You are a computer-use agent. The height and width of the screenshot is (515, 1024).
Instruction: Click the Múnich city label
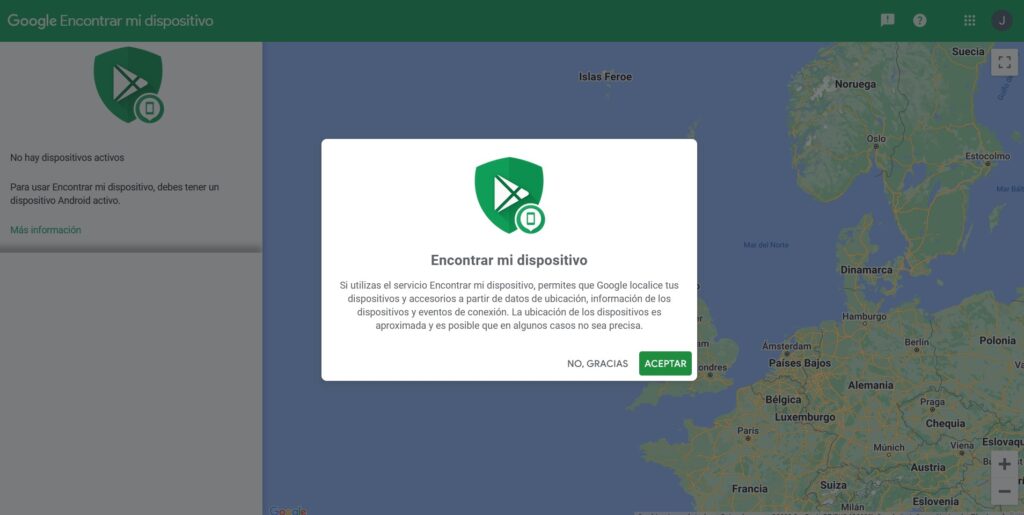click(x=889, y=448)
